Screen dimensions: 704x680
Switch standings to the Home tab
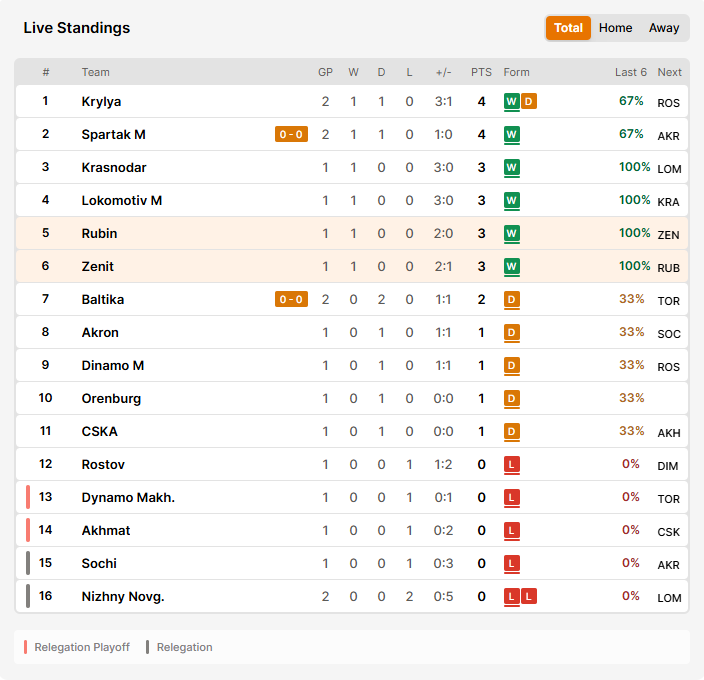click(x=615, y=28)
